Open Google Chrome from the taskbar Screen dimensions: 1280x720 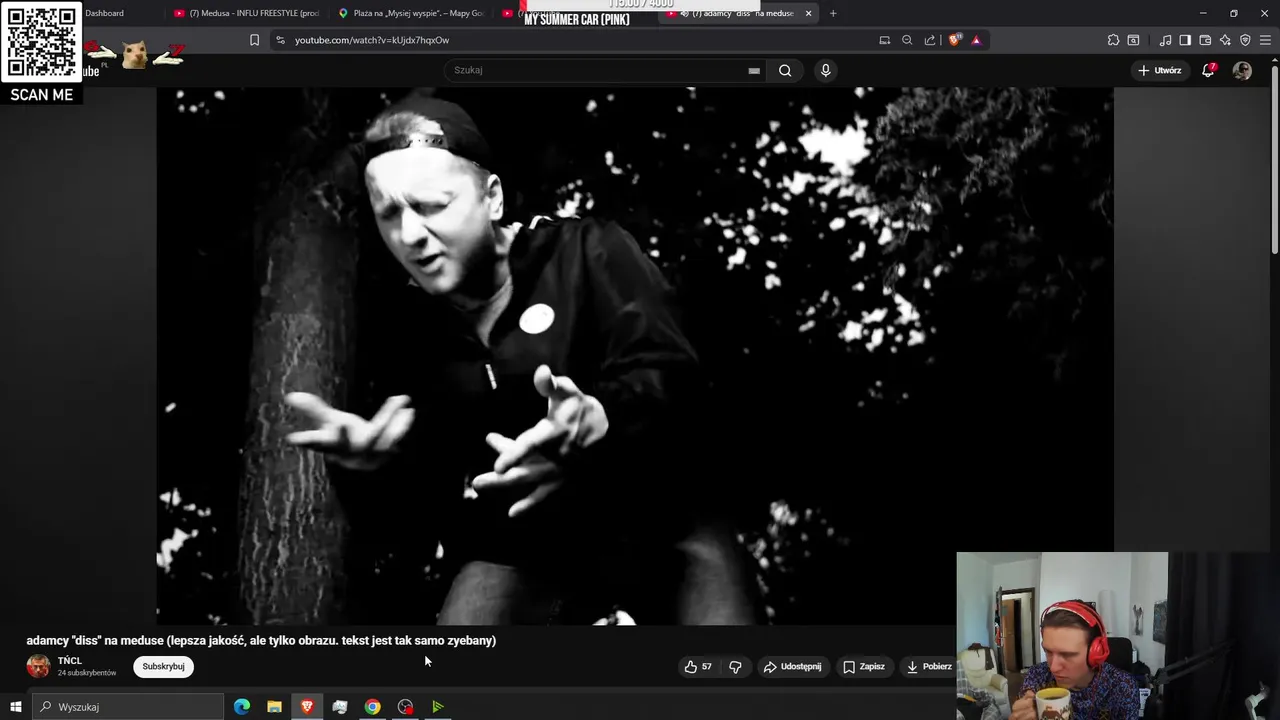[x=372, y=707]
